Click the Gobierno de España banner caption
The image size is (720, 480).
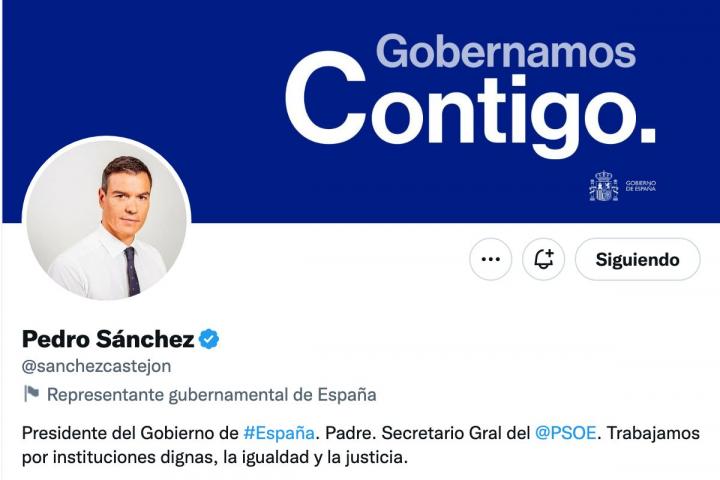coord(640,186)
